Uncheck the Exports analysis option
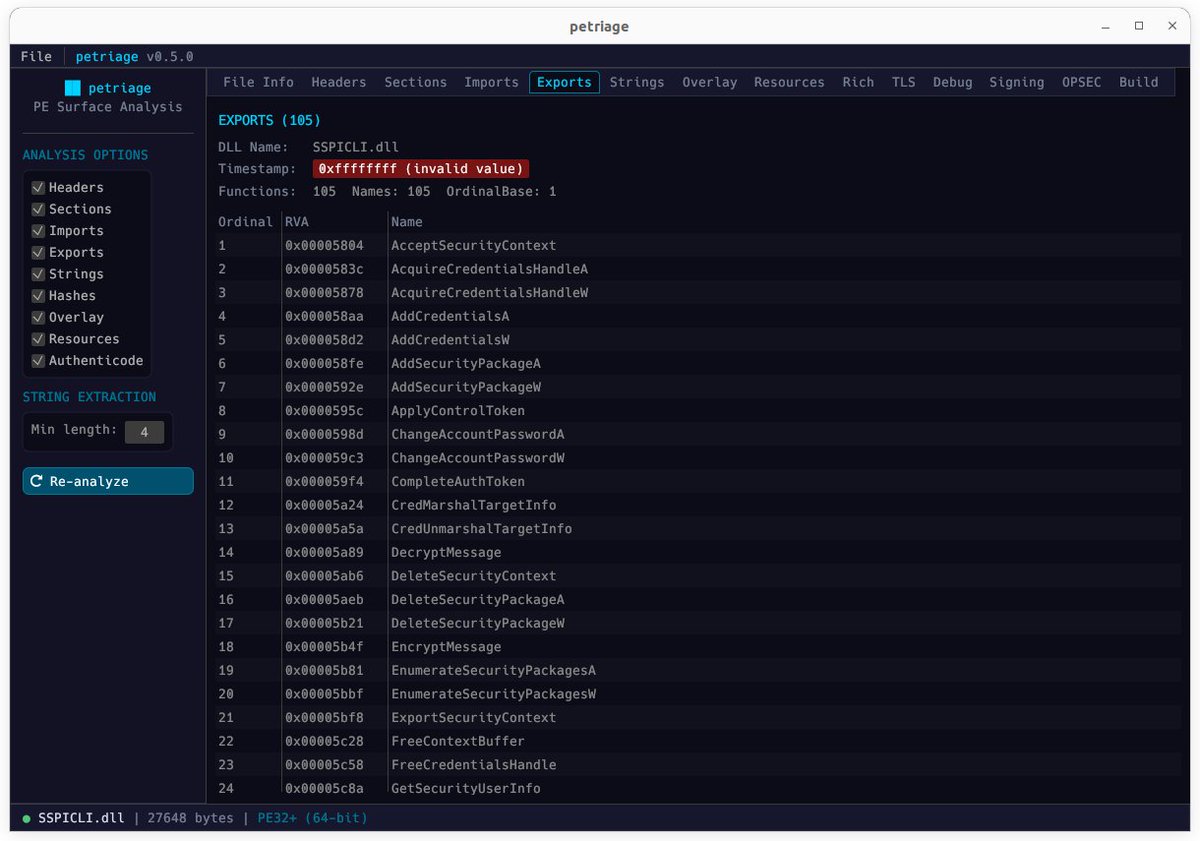 [x=38, y=252]
